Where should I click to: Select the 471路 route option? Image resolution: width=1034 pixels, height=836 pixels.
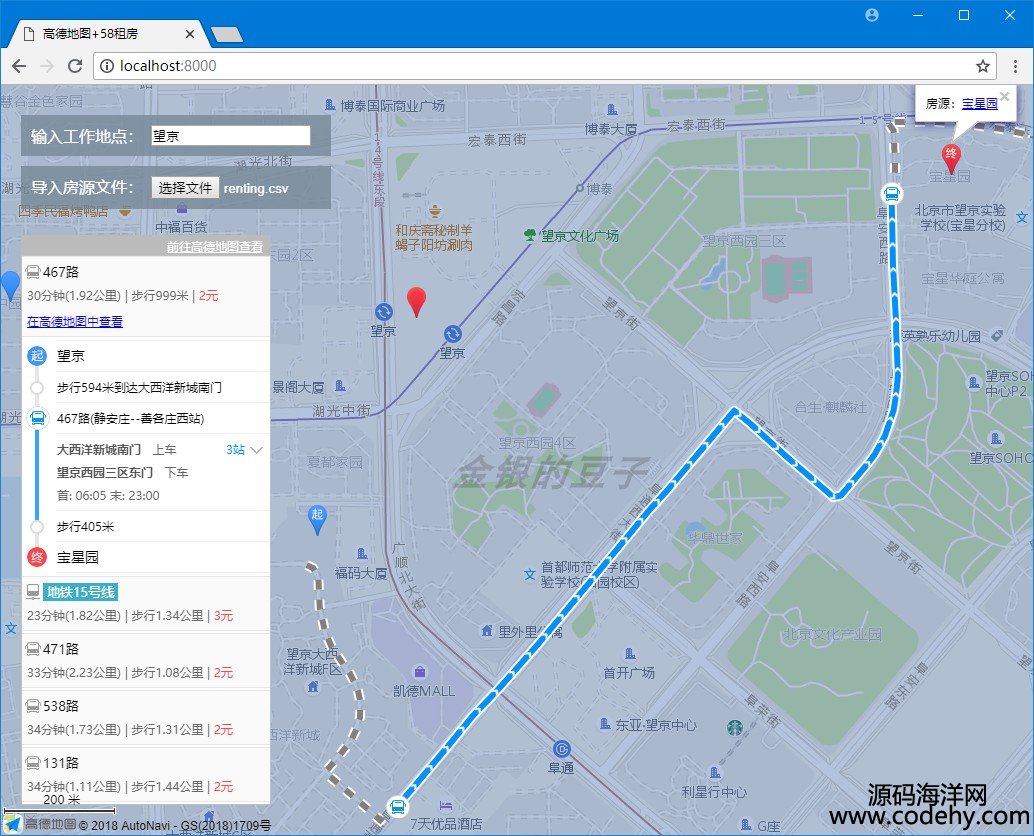click(x=146, y=661)
